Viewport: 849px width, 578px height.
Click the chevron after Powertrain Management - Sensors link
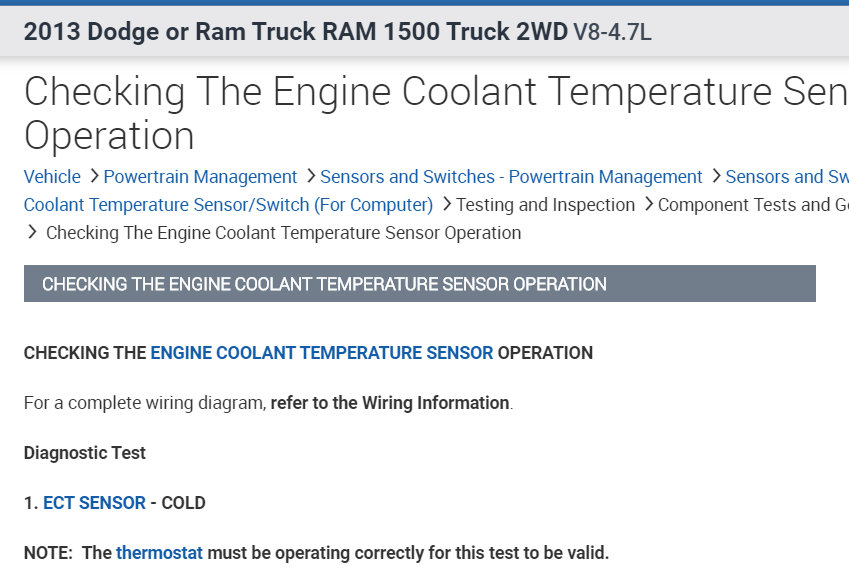click(715, 177)
